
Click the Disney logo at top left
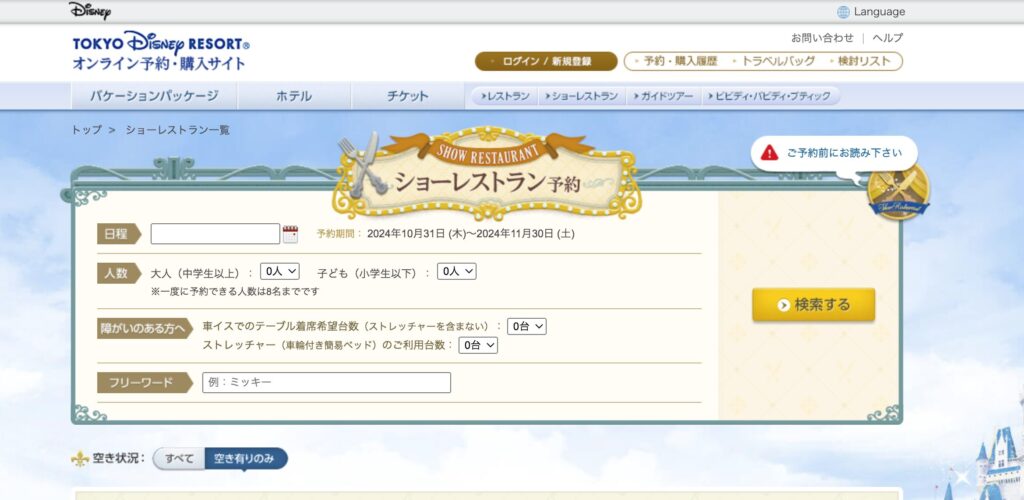coord(90,11)
